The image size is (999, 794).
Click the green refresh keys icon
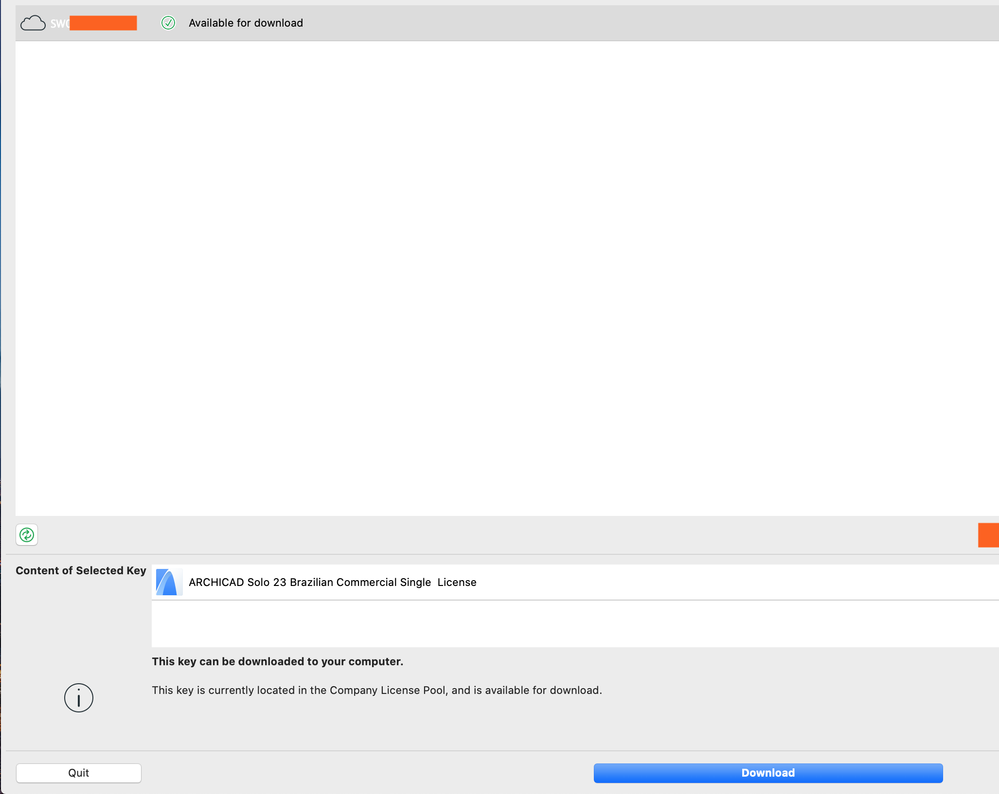[27, 535]
